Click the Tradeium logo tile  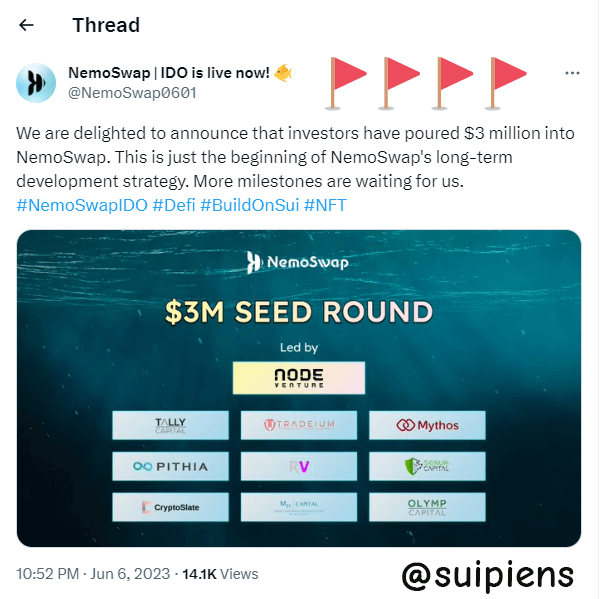tap(299, 425)
